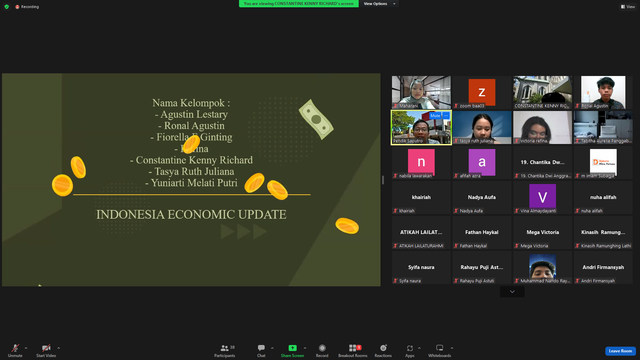This screenshot has width=640, height=360.
Task: Click the green encryption shield icon
Action: coord(7,7)
